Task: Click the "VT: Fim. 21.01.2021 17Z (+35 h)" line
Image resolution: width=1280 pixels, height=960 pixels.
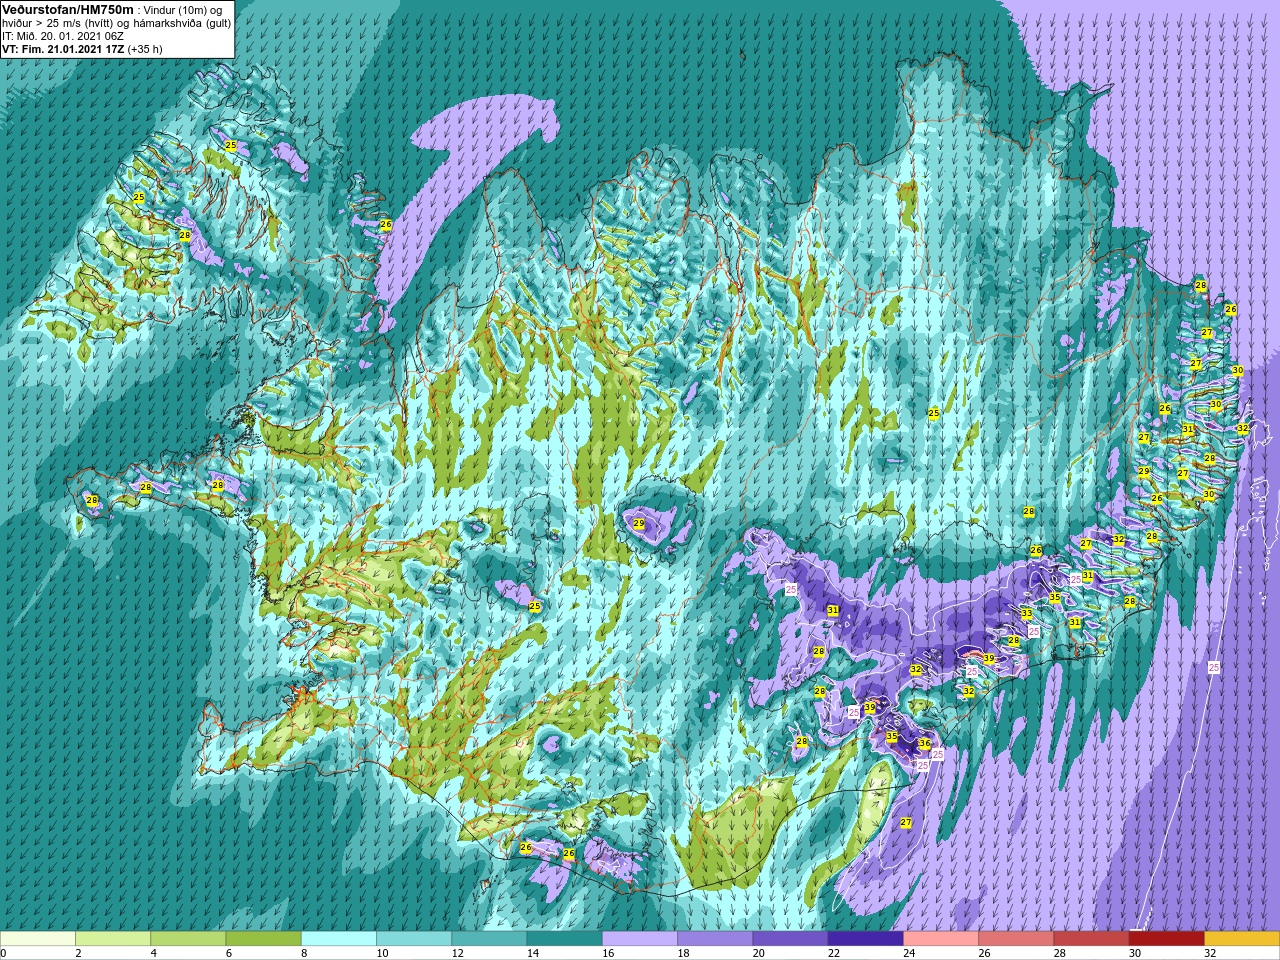Action: click(x=83, y=49)
